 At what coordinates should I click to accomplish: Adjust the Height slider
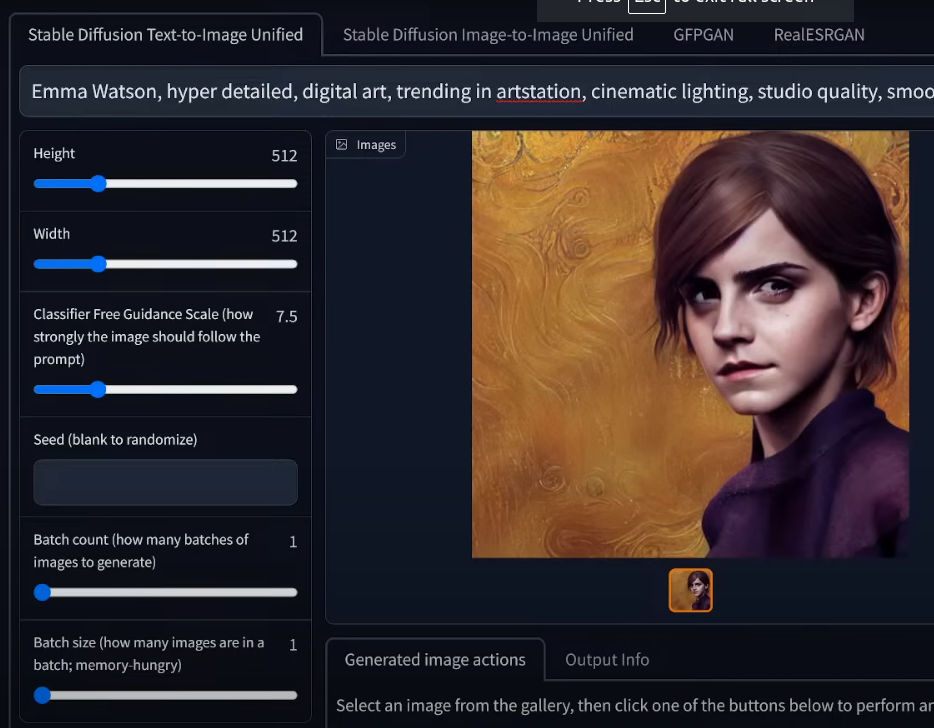click(x=166, y=183)
